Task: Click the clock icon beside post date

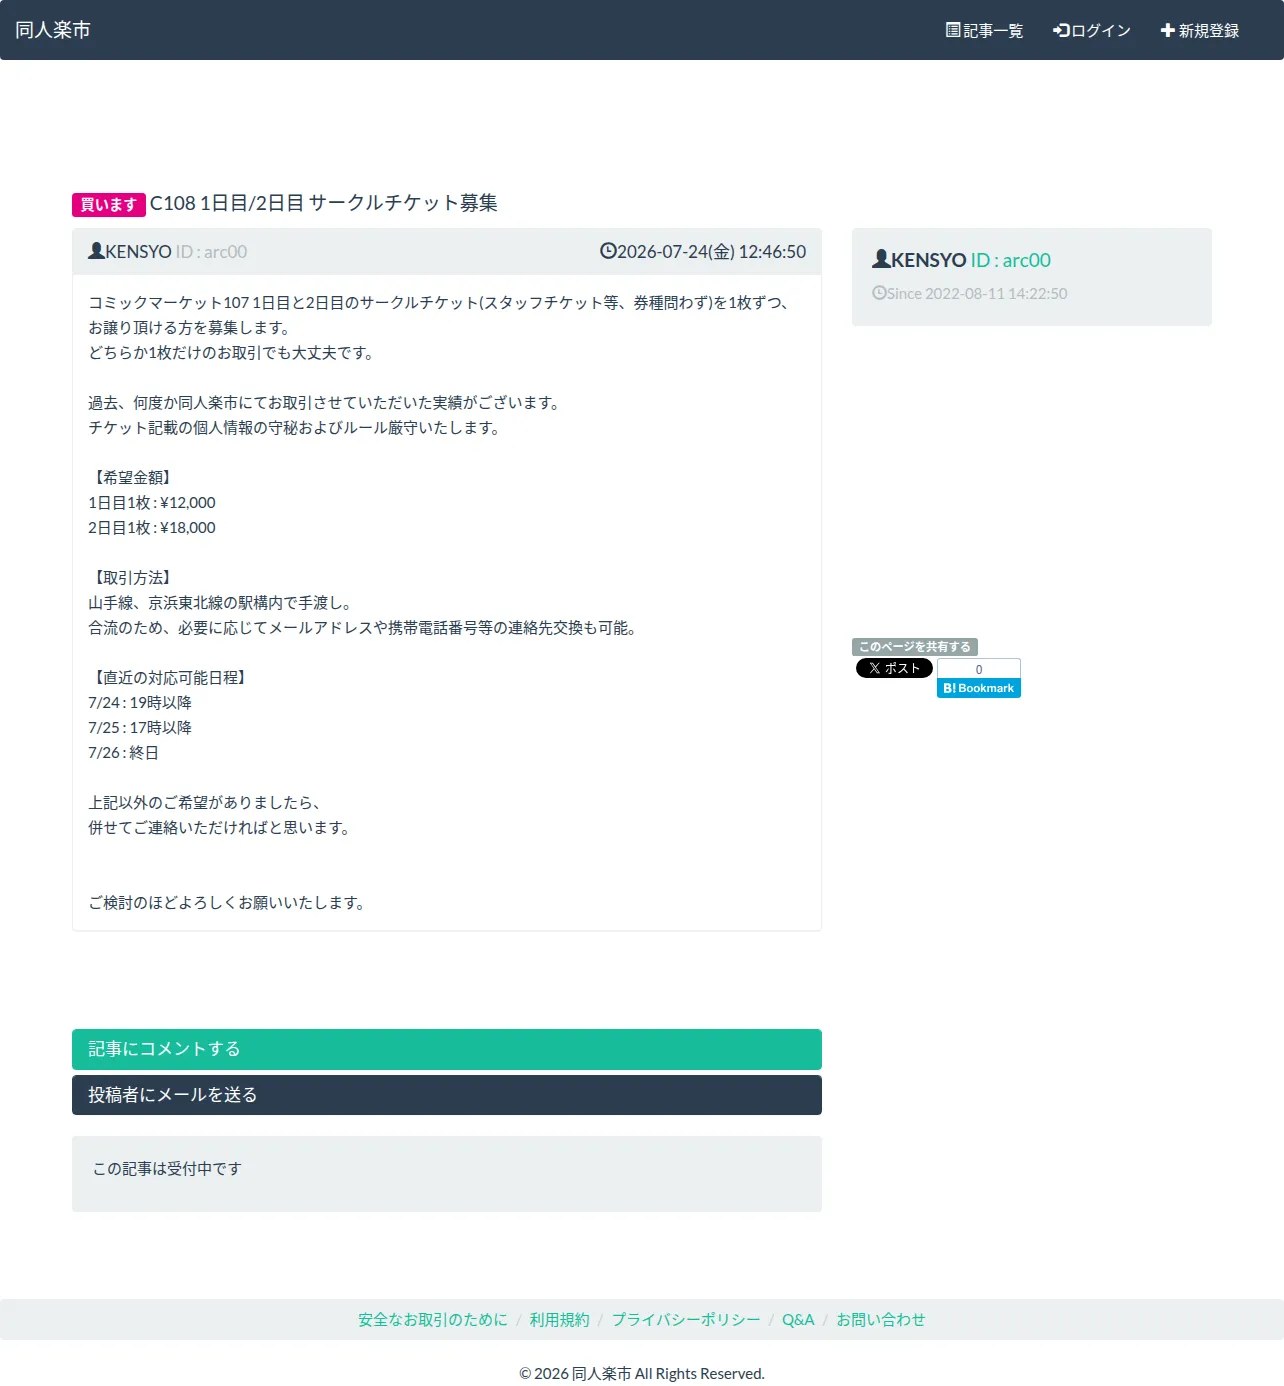Action: point(608,251)
